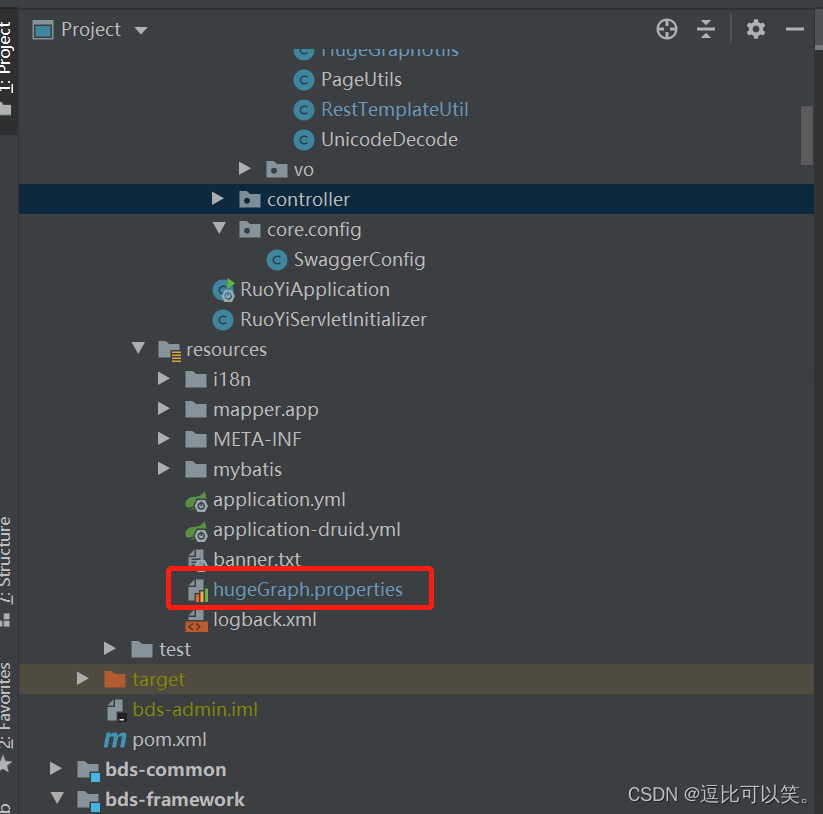Expand the mapper.app folder
This screenshot has width=823, height=814.
pos(164,408)
